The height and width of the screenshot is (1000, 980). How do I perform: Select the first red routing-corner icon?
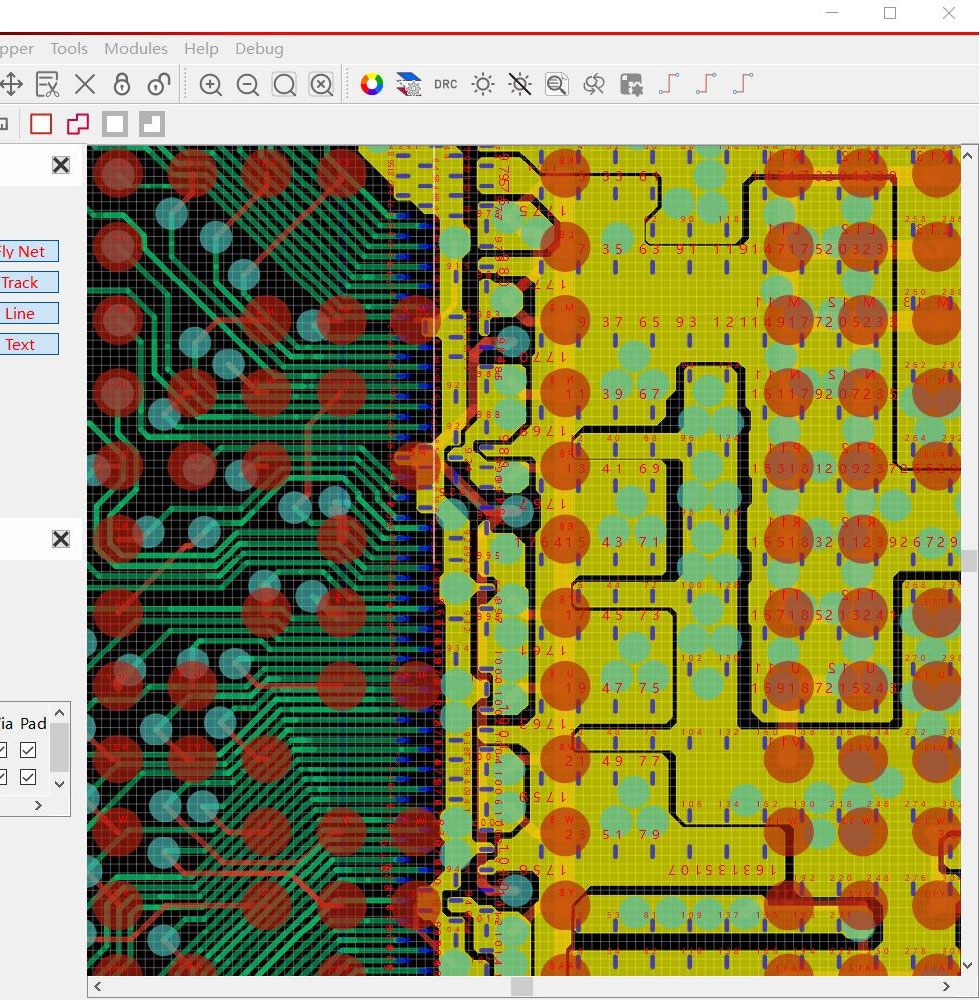coord(668,84)
